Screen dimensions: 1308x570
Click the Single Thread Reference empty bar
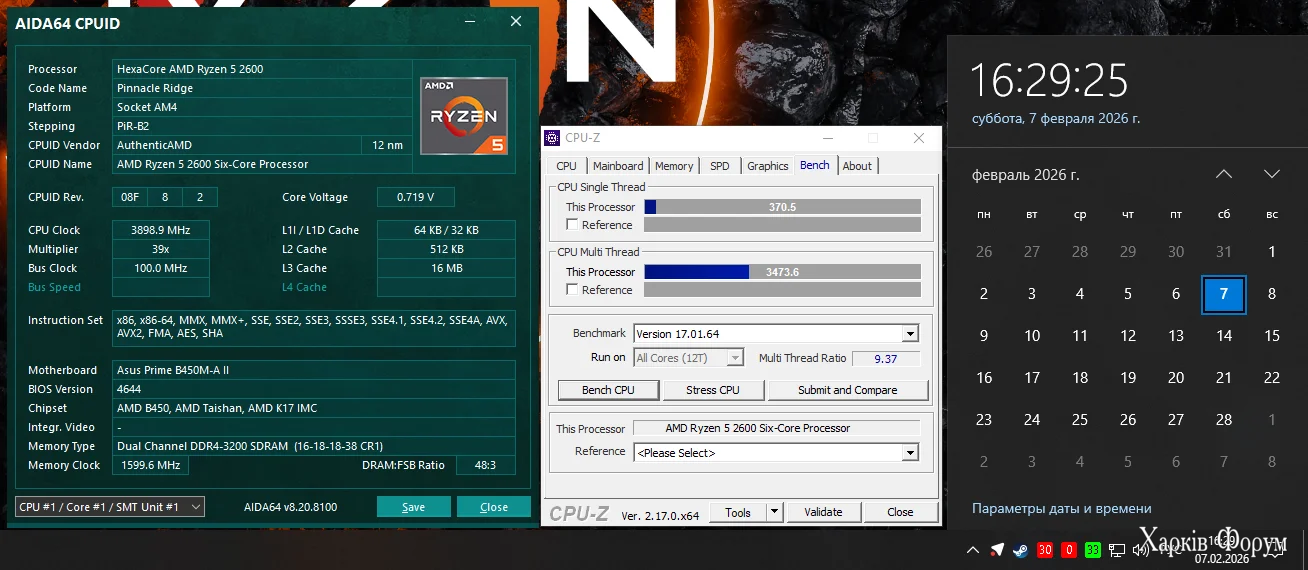[x=782, y=225]
